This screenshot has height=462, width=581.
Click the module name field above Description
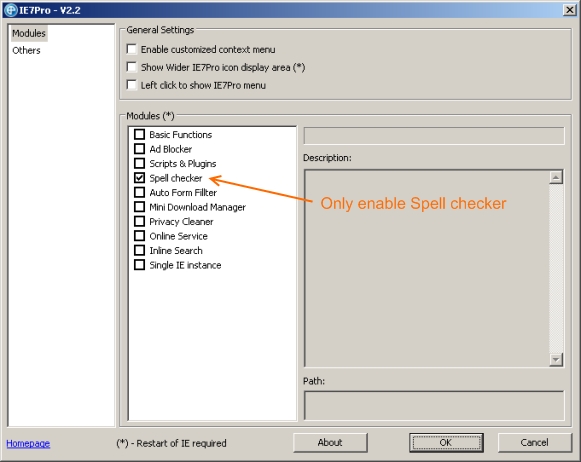click(x=434, y=136)
